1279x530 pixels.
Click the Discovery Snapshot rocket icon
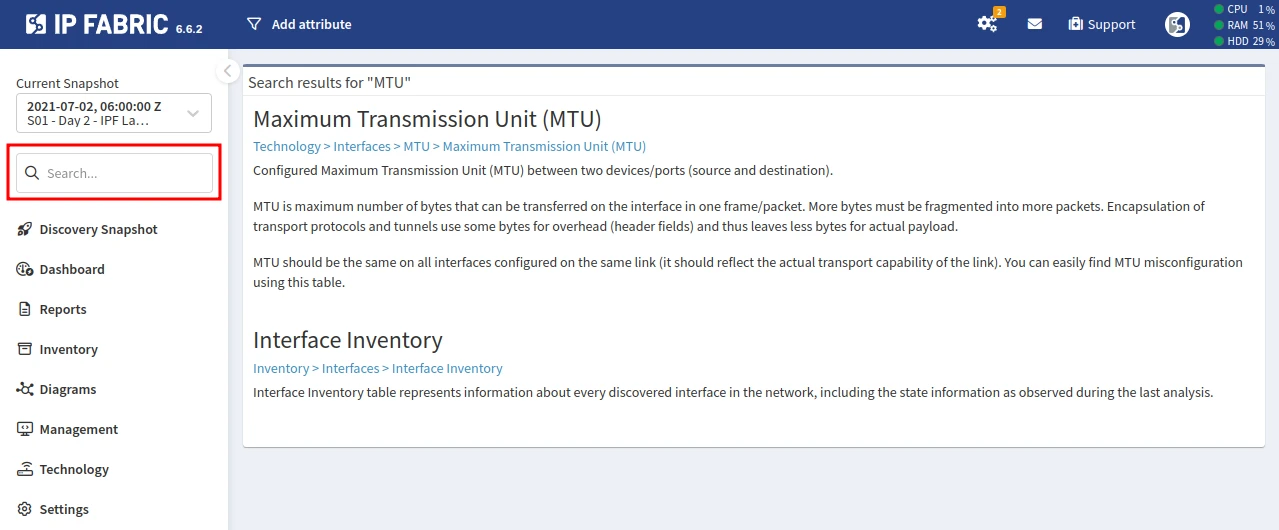click(25, 229)
